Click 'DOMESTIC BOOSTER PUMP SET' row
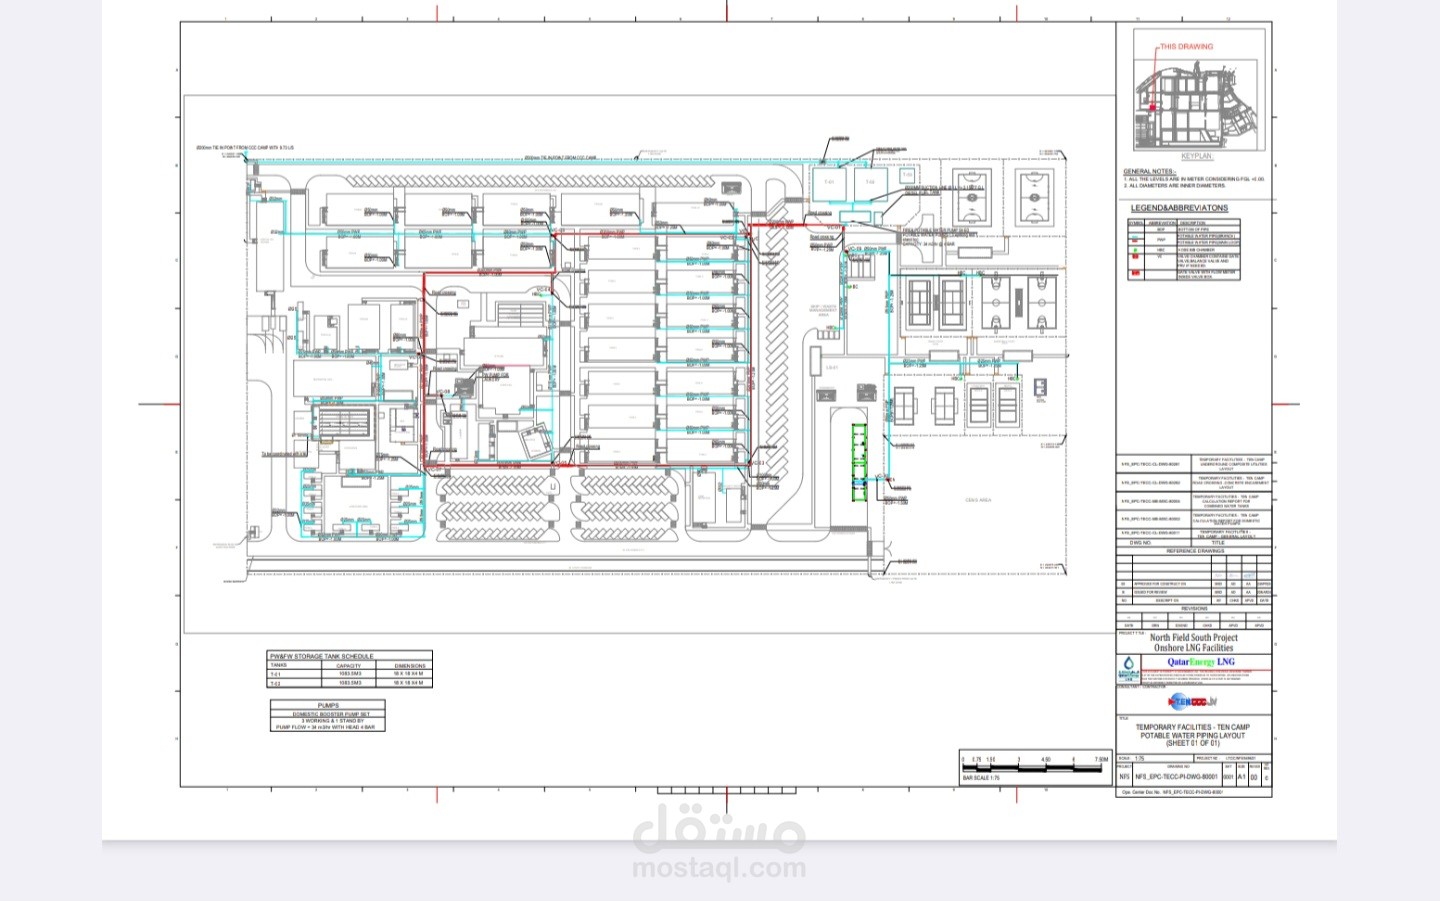Viewport: 1440px width, 901px height. click(329, 714)
